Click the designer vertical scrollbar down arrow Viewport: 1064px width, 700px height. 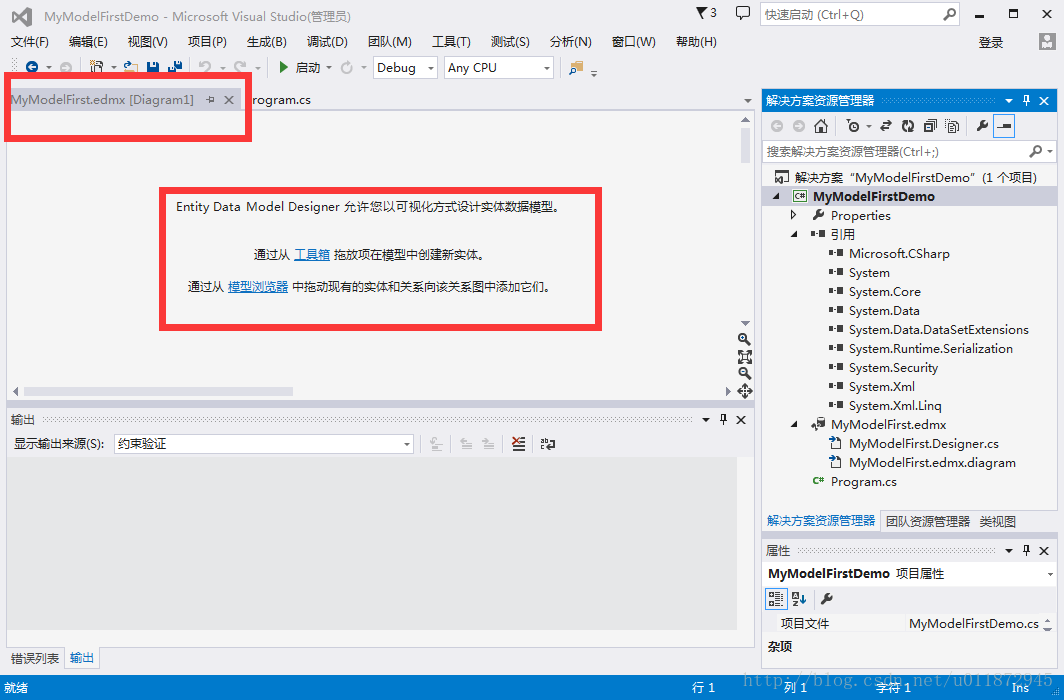click(745, 324)
